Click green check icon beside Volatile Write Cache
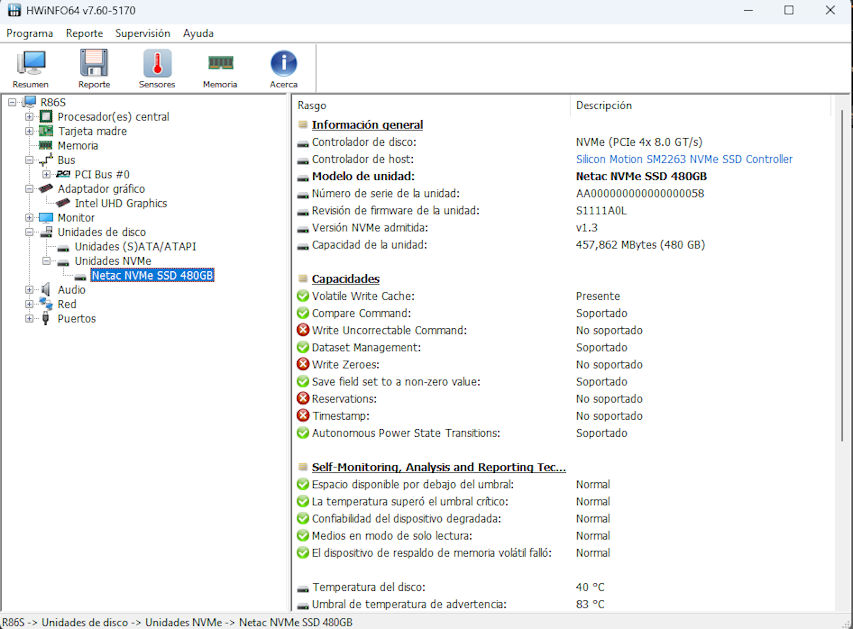 pyautogui.click(x=303, y=296)
